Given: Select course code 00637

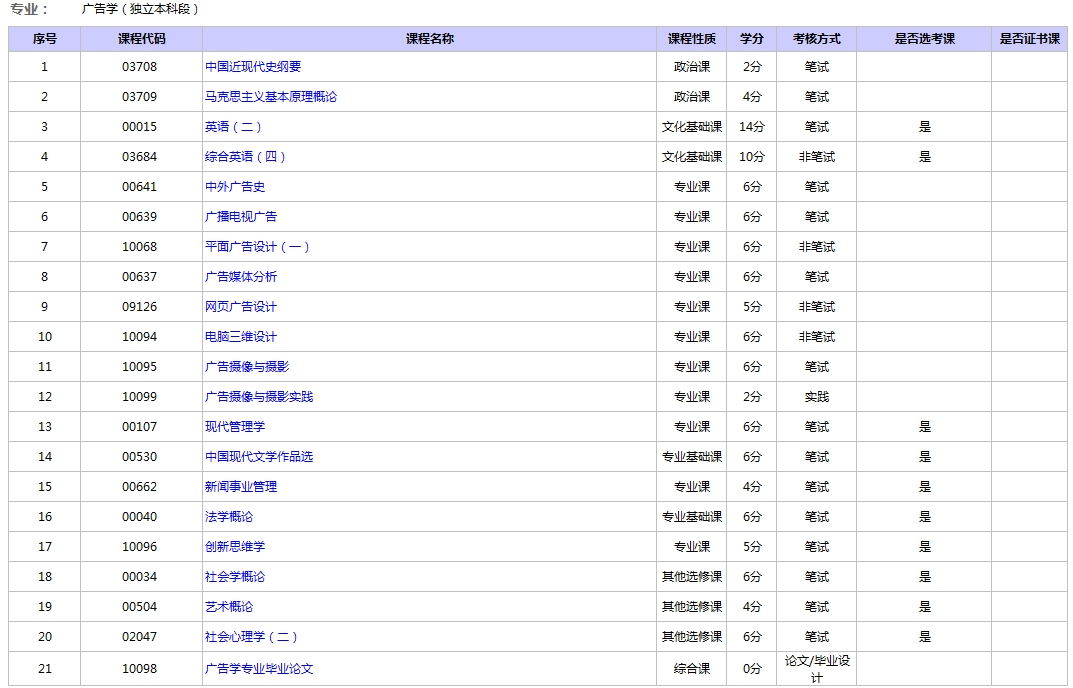Looking at the screenshot, I should 140,277.
